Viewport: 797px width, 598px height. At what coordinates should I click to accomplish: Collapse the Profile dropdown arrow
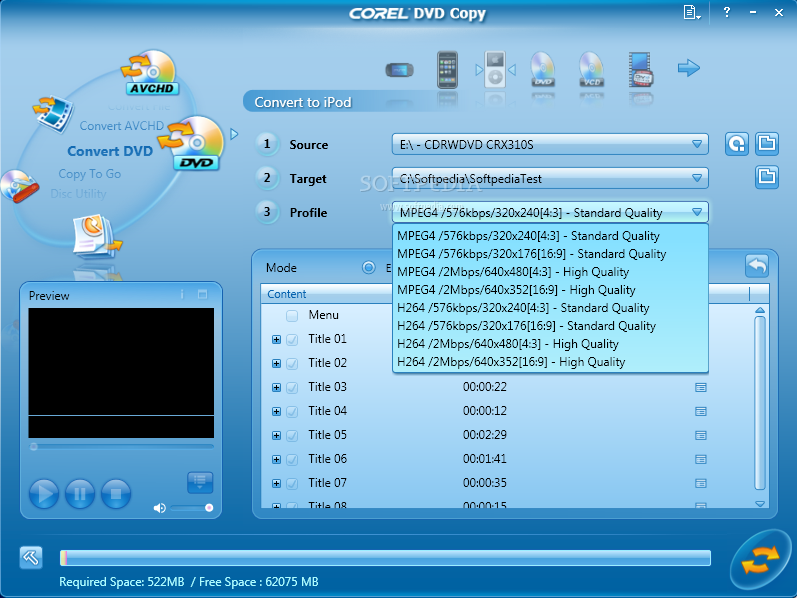(697, 212)
